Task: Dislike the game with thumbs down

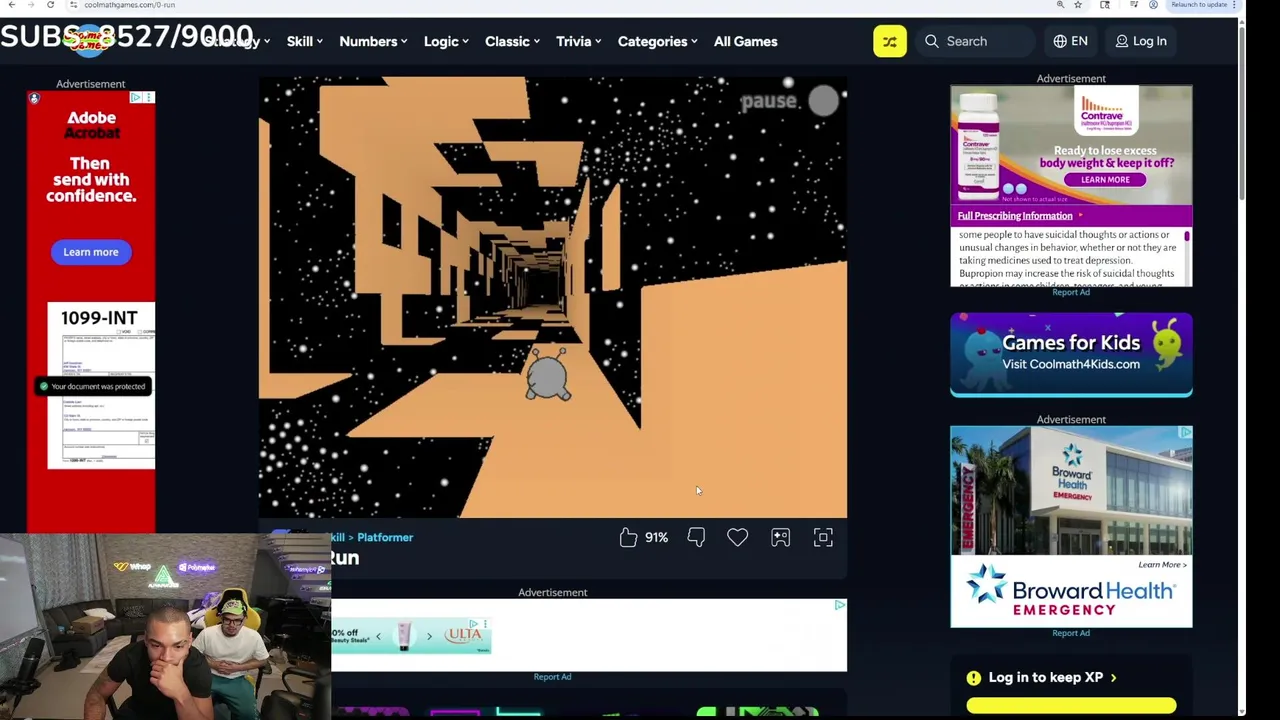Action: 696,538
